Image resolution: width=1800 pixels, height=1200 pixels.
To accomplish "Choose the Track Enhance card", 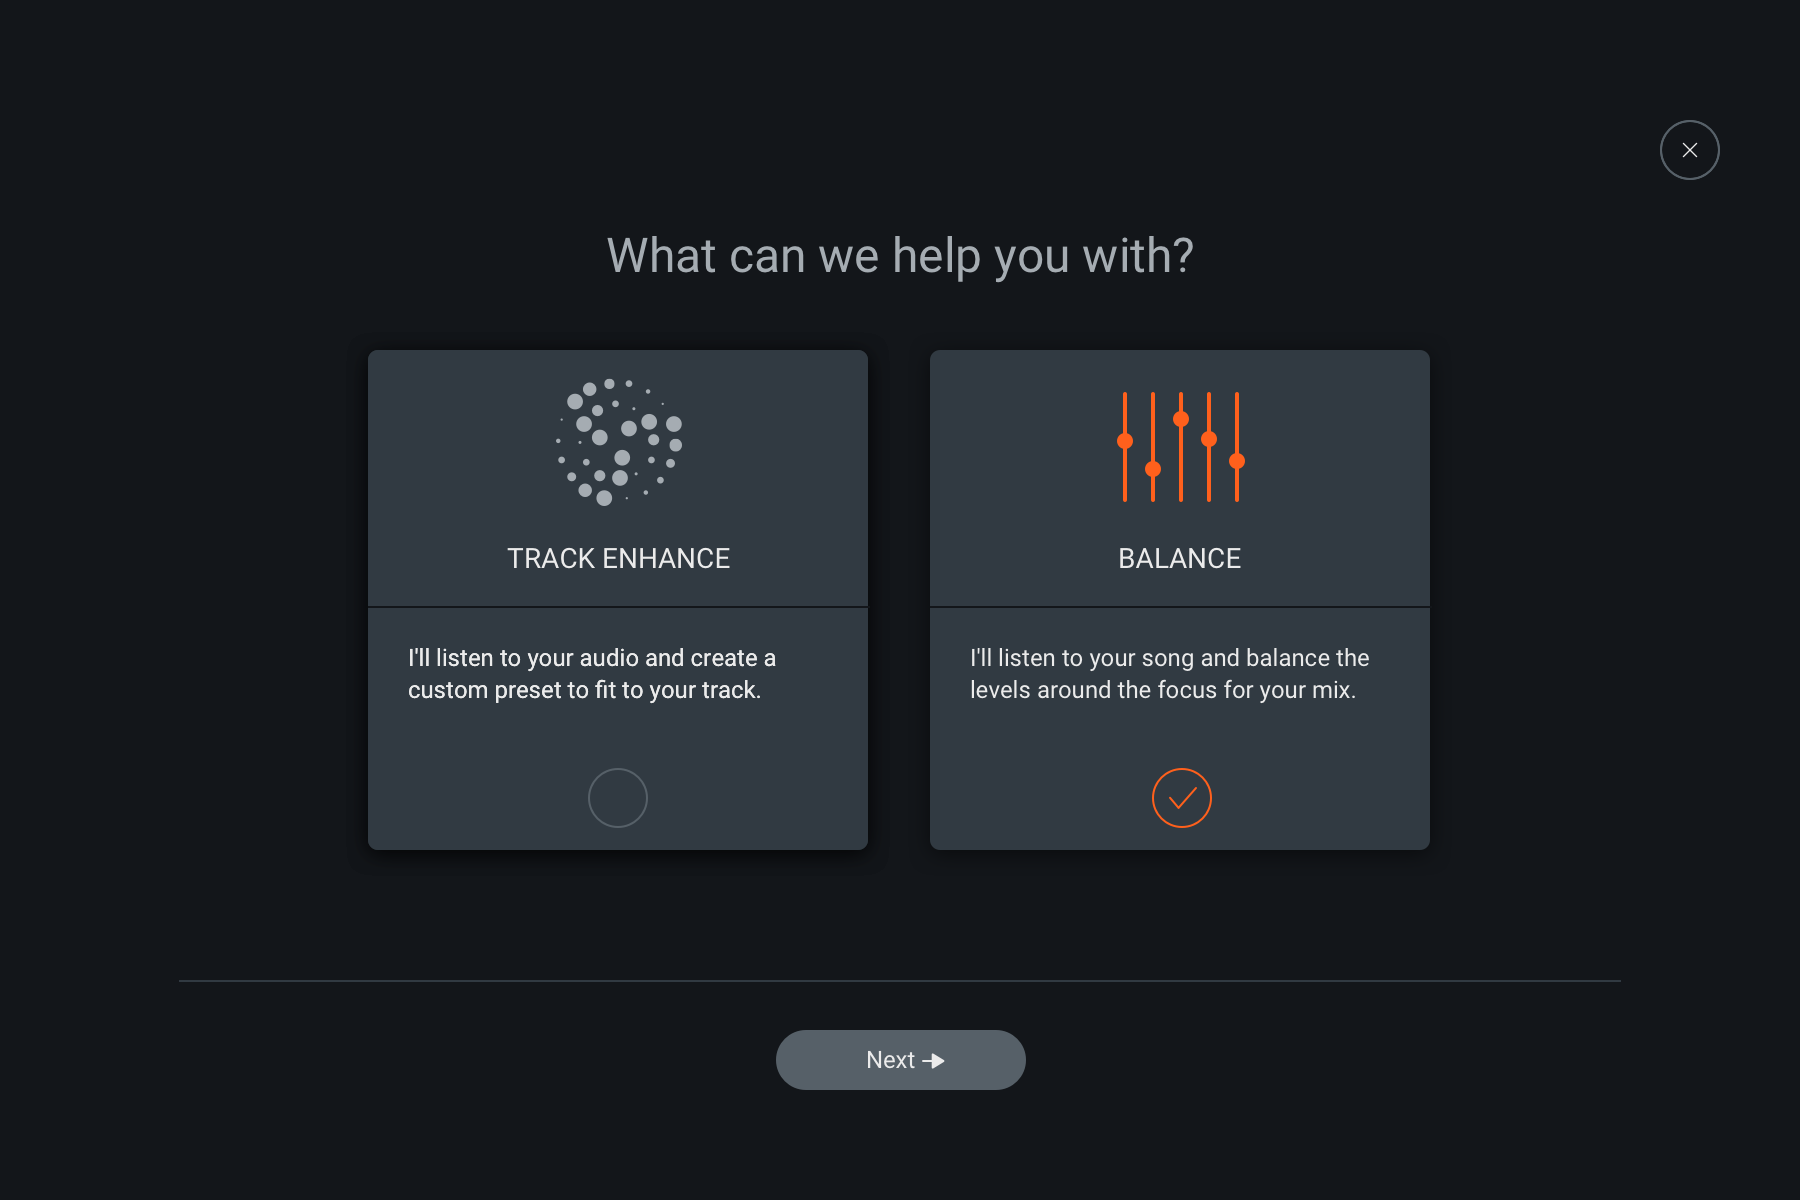I will 618,600.
